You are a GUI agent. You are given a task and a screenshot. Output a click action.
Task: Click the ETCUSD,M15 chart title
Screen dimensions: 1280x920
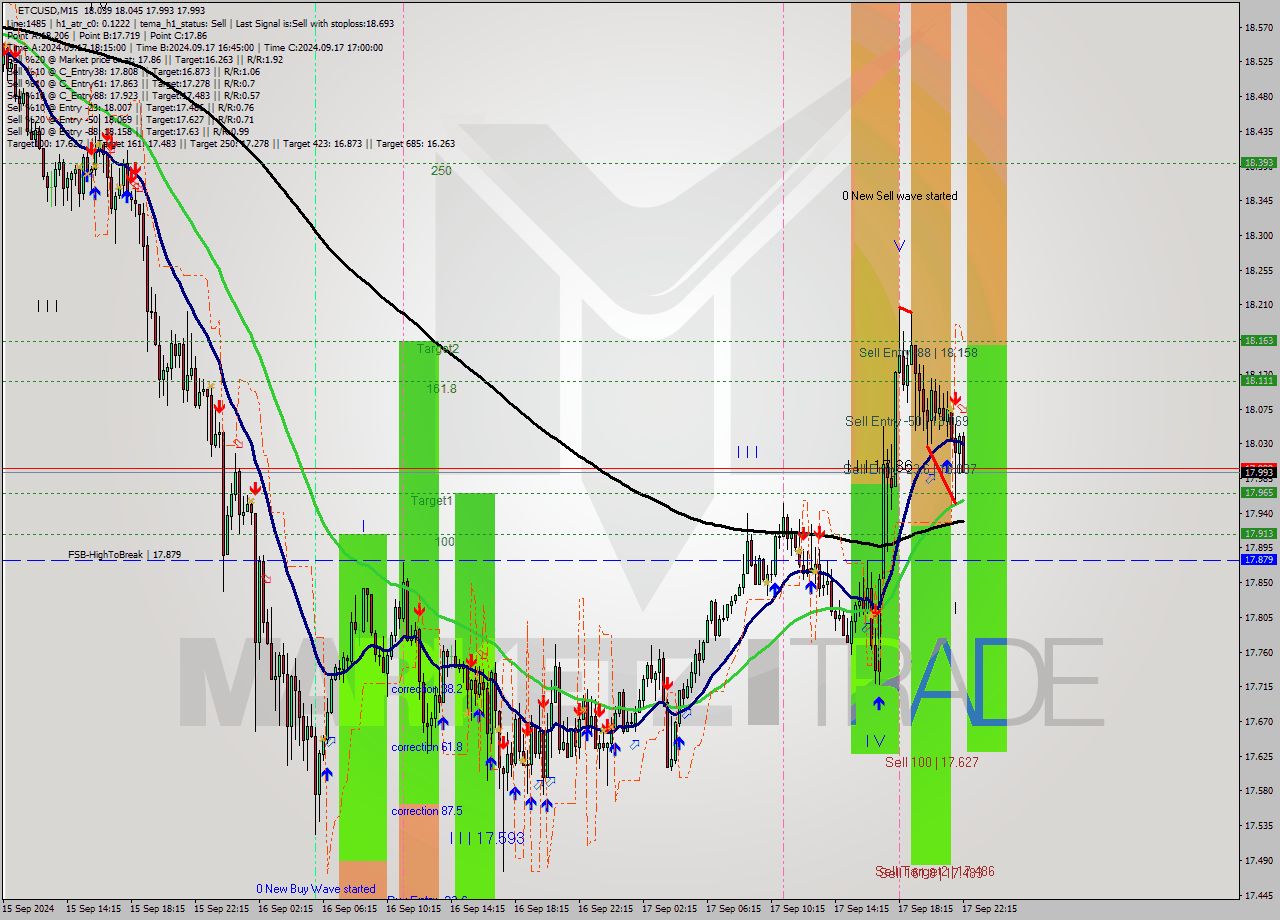click(46, 10)
